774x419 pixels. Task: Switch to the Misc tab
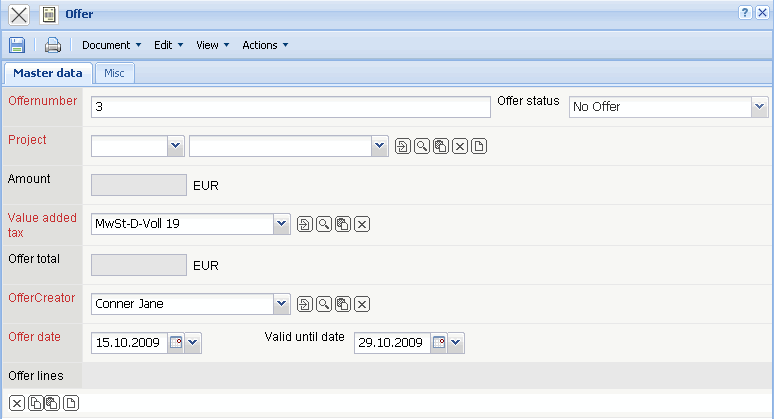click(x=114, y=73)
